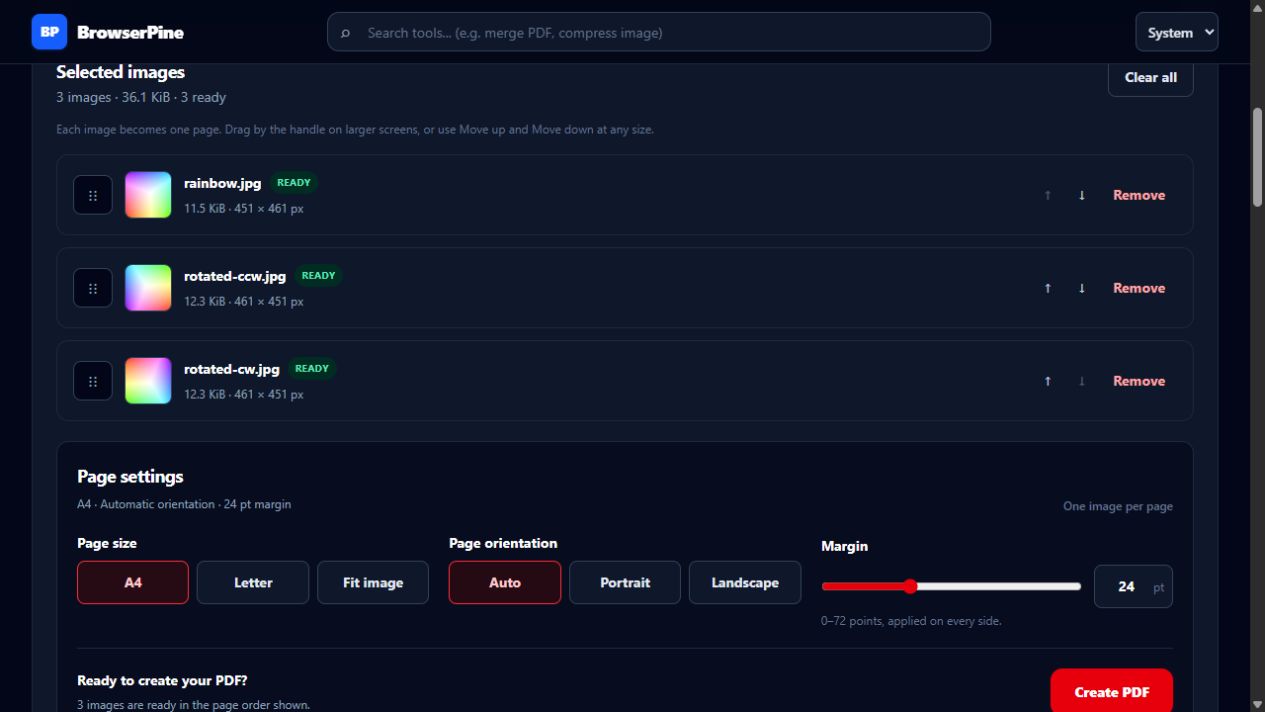
Task: Click the rotated-cw.jpg file name
Action: [x=232, y=370]
